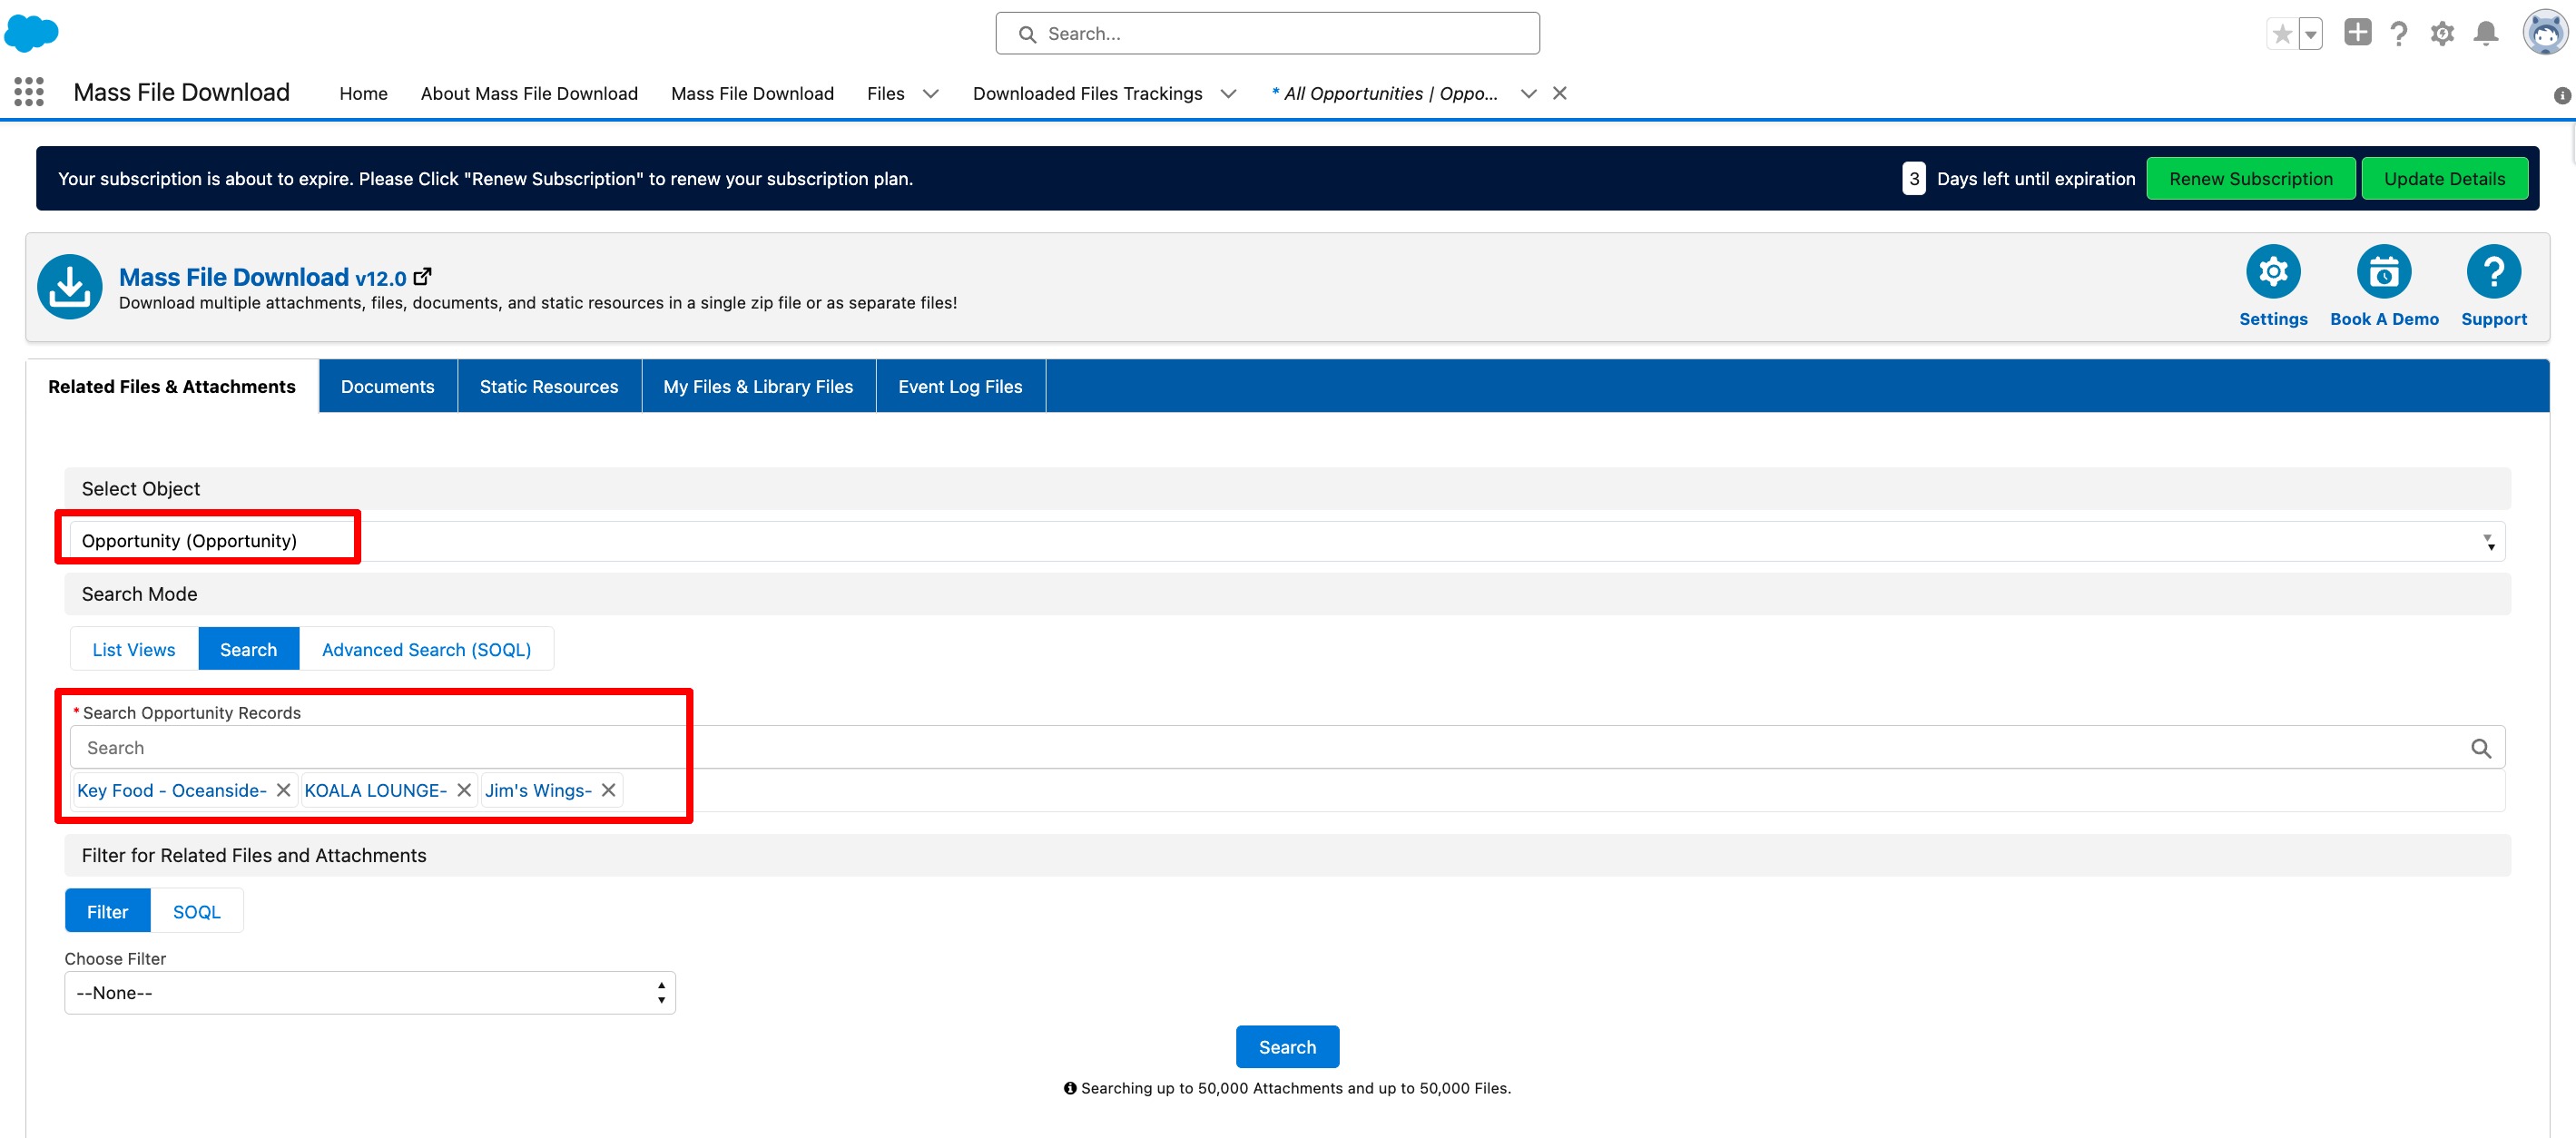Switch search mode to List Views

pyautogui.click(x=133, y=649)
